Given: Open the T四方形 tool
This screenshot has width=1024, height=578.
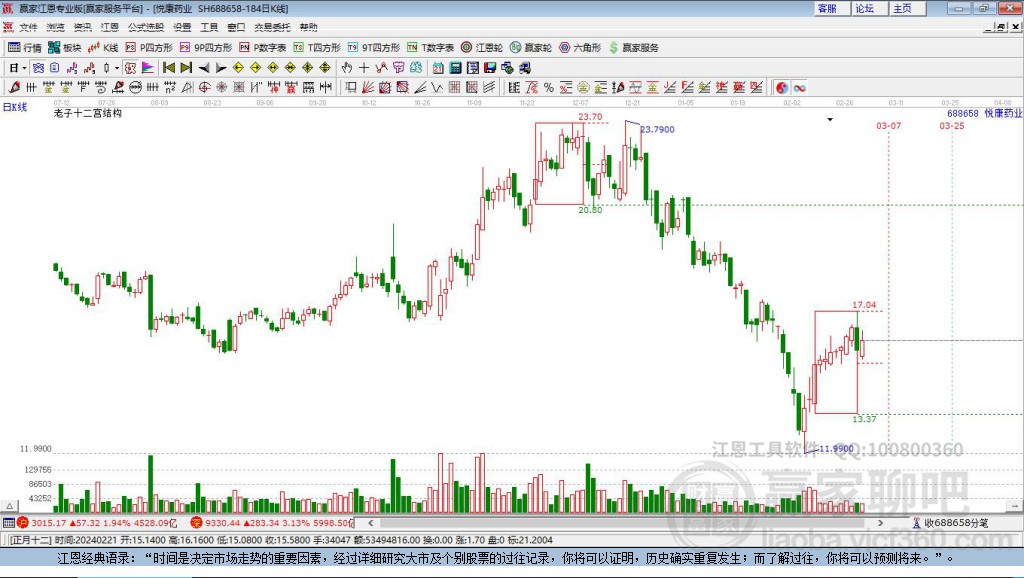Looking at the screenshot, I should (x=317, y=48).
